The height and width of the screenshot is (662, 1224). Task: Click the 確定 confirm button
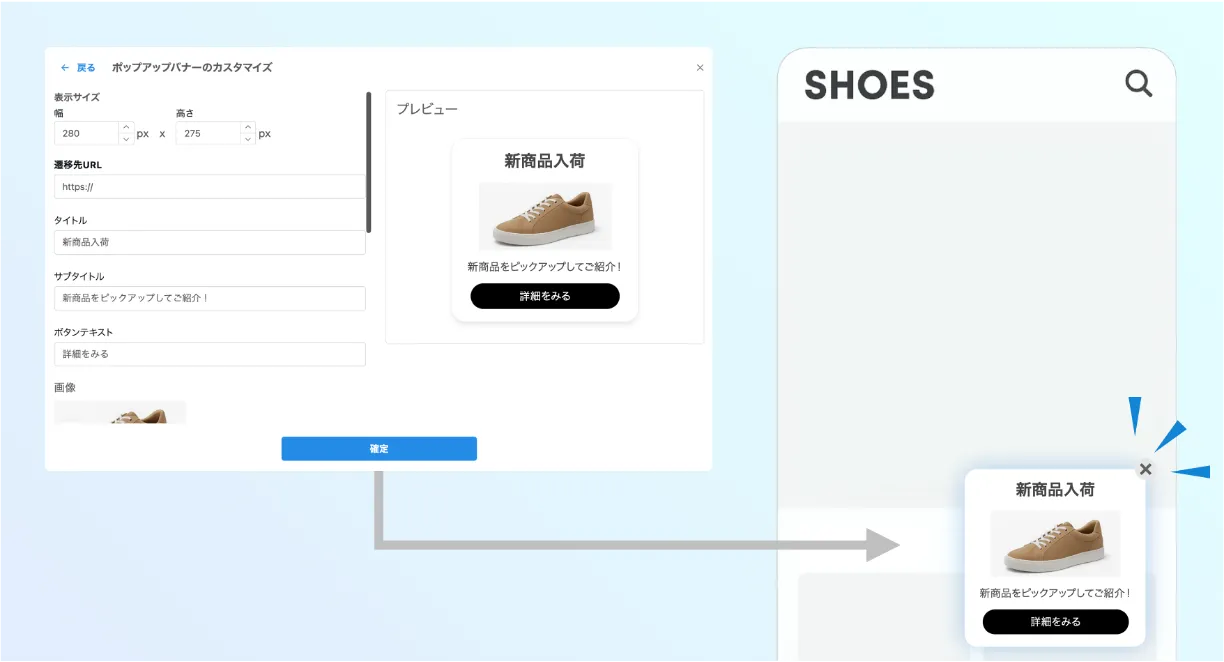click(379, 449)
